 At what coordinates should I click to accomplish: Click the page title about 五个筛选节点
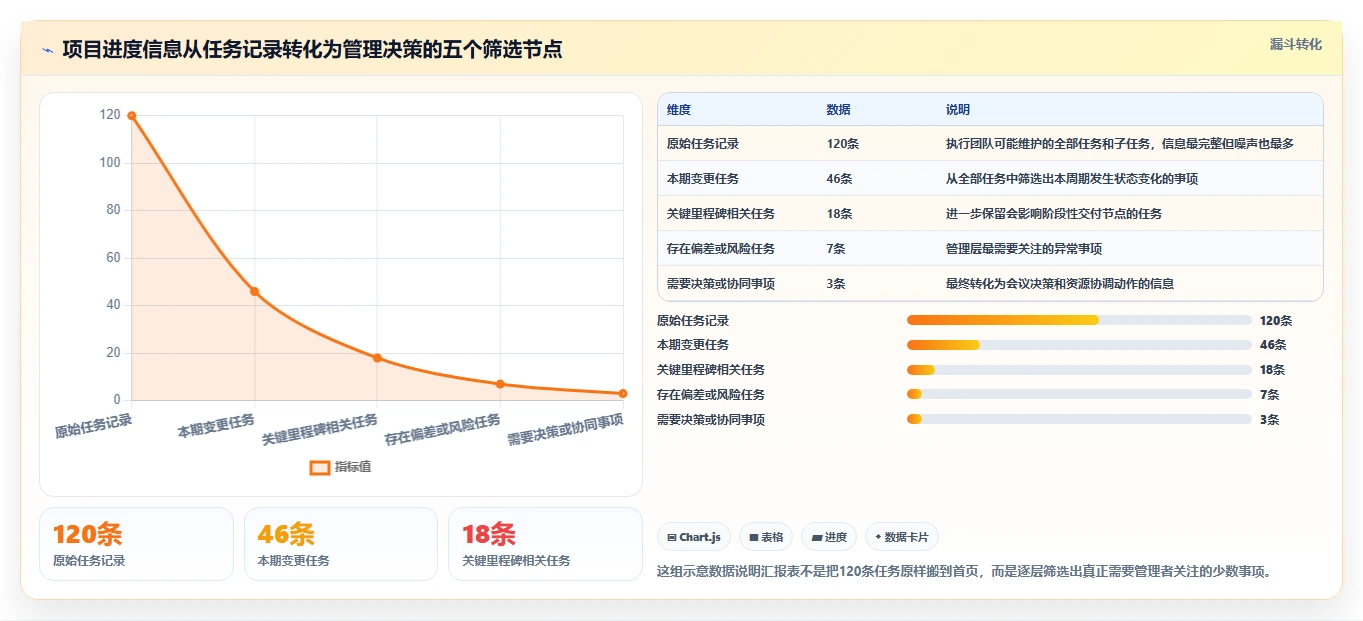312,50
